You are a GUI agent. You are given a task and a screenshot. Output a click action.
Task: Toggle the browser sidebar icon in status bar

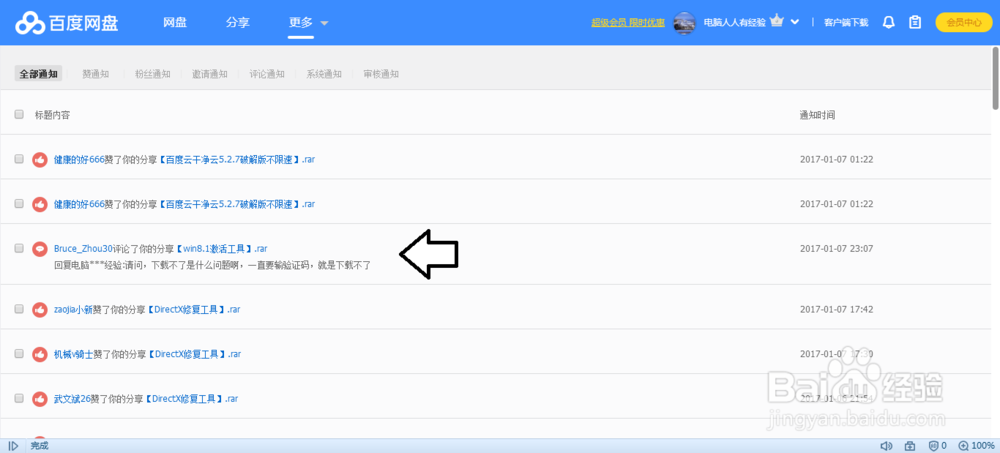[13, 446]
